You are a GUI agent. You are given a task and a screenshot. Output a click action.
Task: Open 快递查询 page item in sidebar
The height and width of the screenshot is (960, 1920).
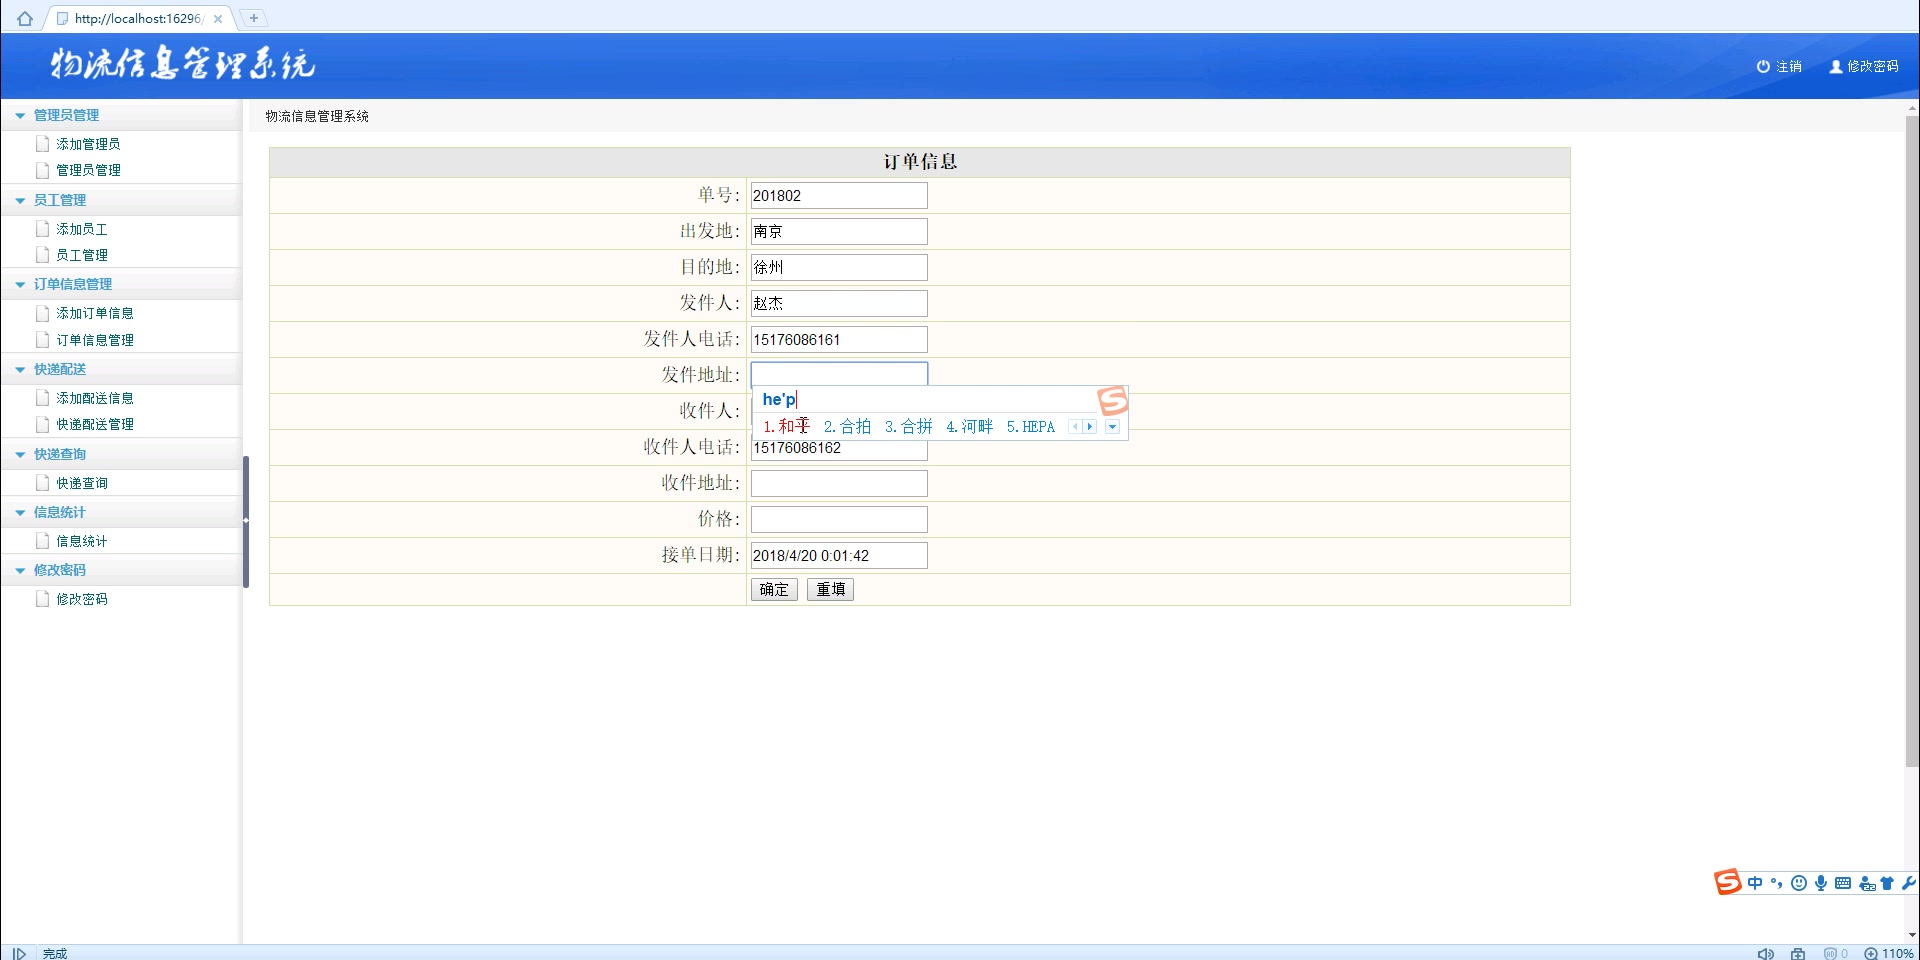click(82, 483)
